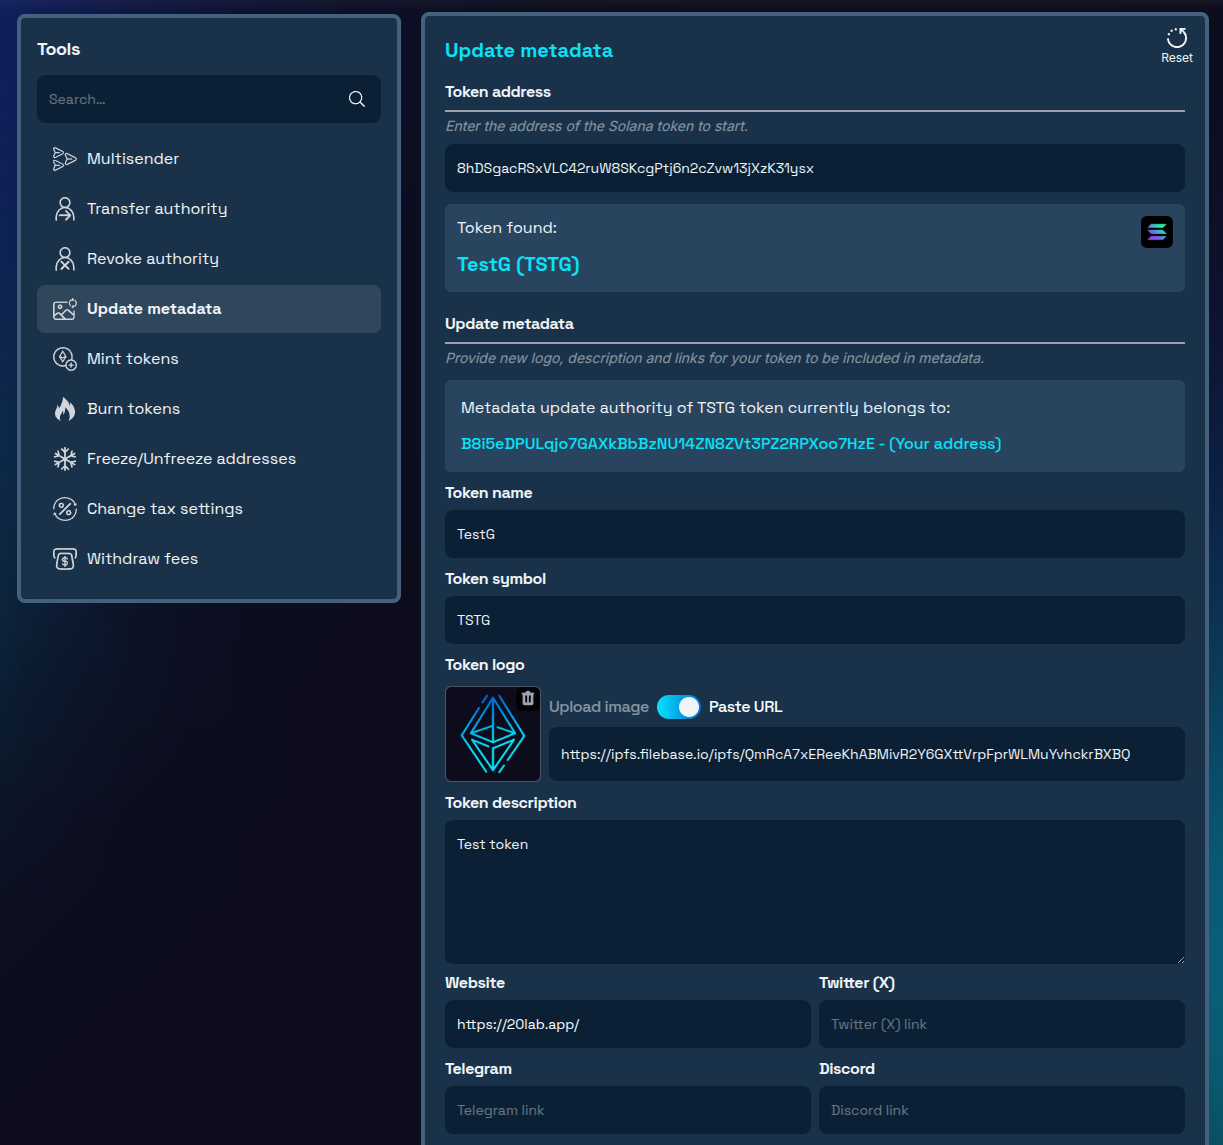
Task: Click the Reset circular arrow icon
Action: (x=1177, y=38)
